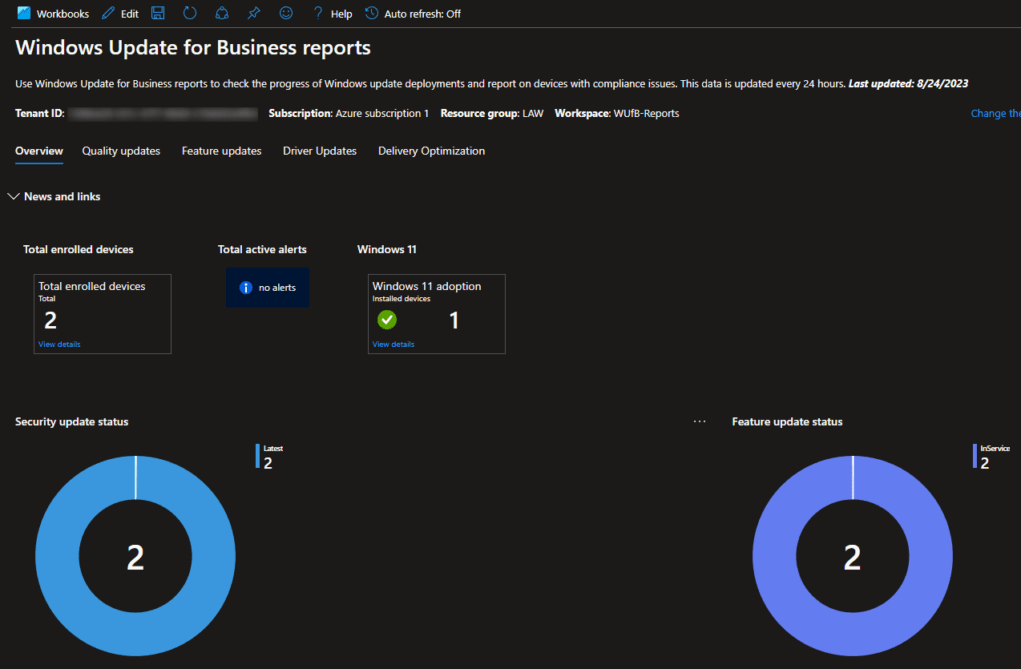Select the Delivery Optimization tab

431,151
